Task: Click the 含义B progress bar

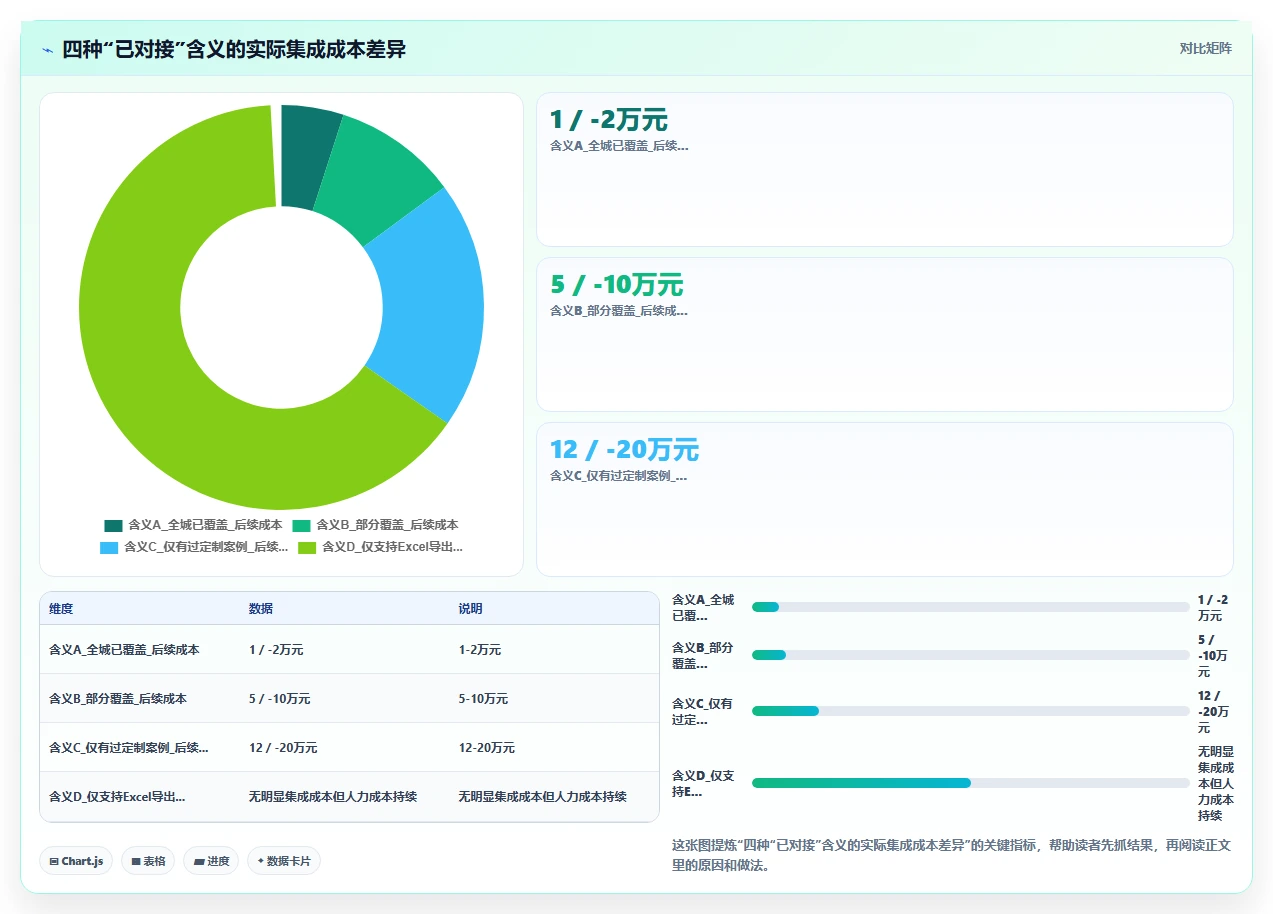Action: pyautogui.click(x=970, y=655)
